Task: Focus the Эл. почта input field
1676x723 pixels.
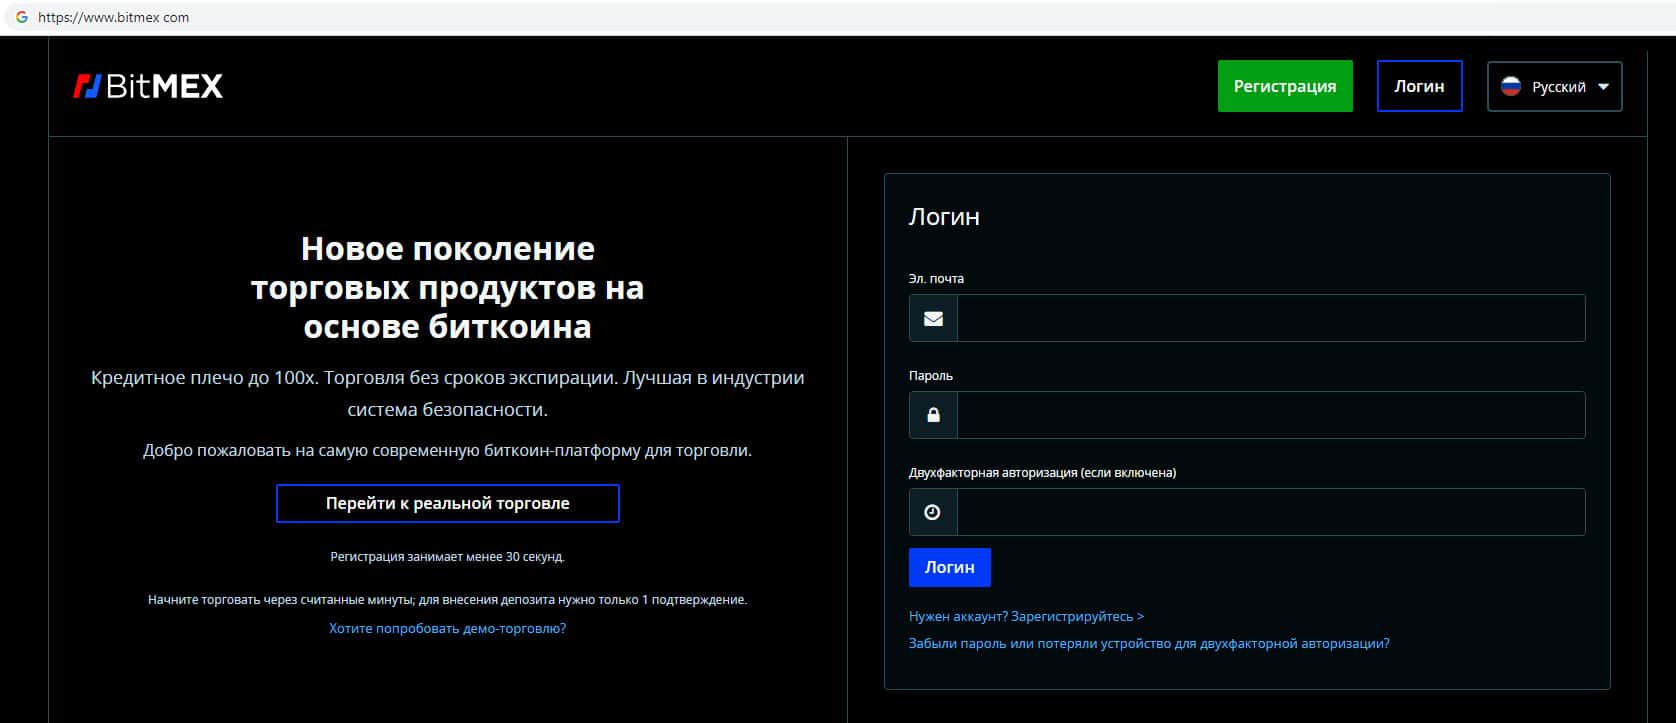Action: point(1270,318)
